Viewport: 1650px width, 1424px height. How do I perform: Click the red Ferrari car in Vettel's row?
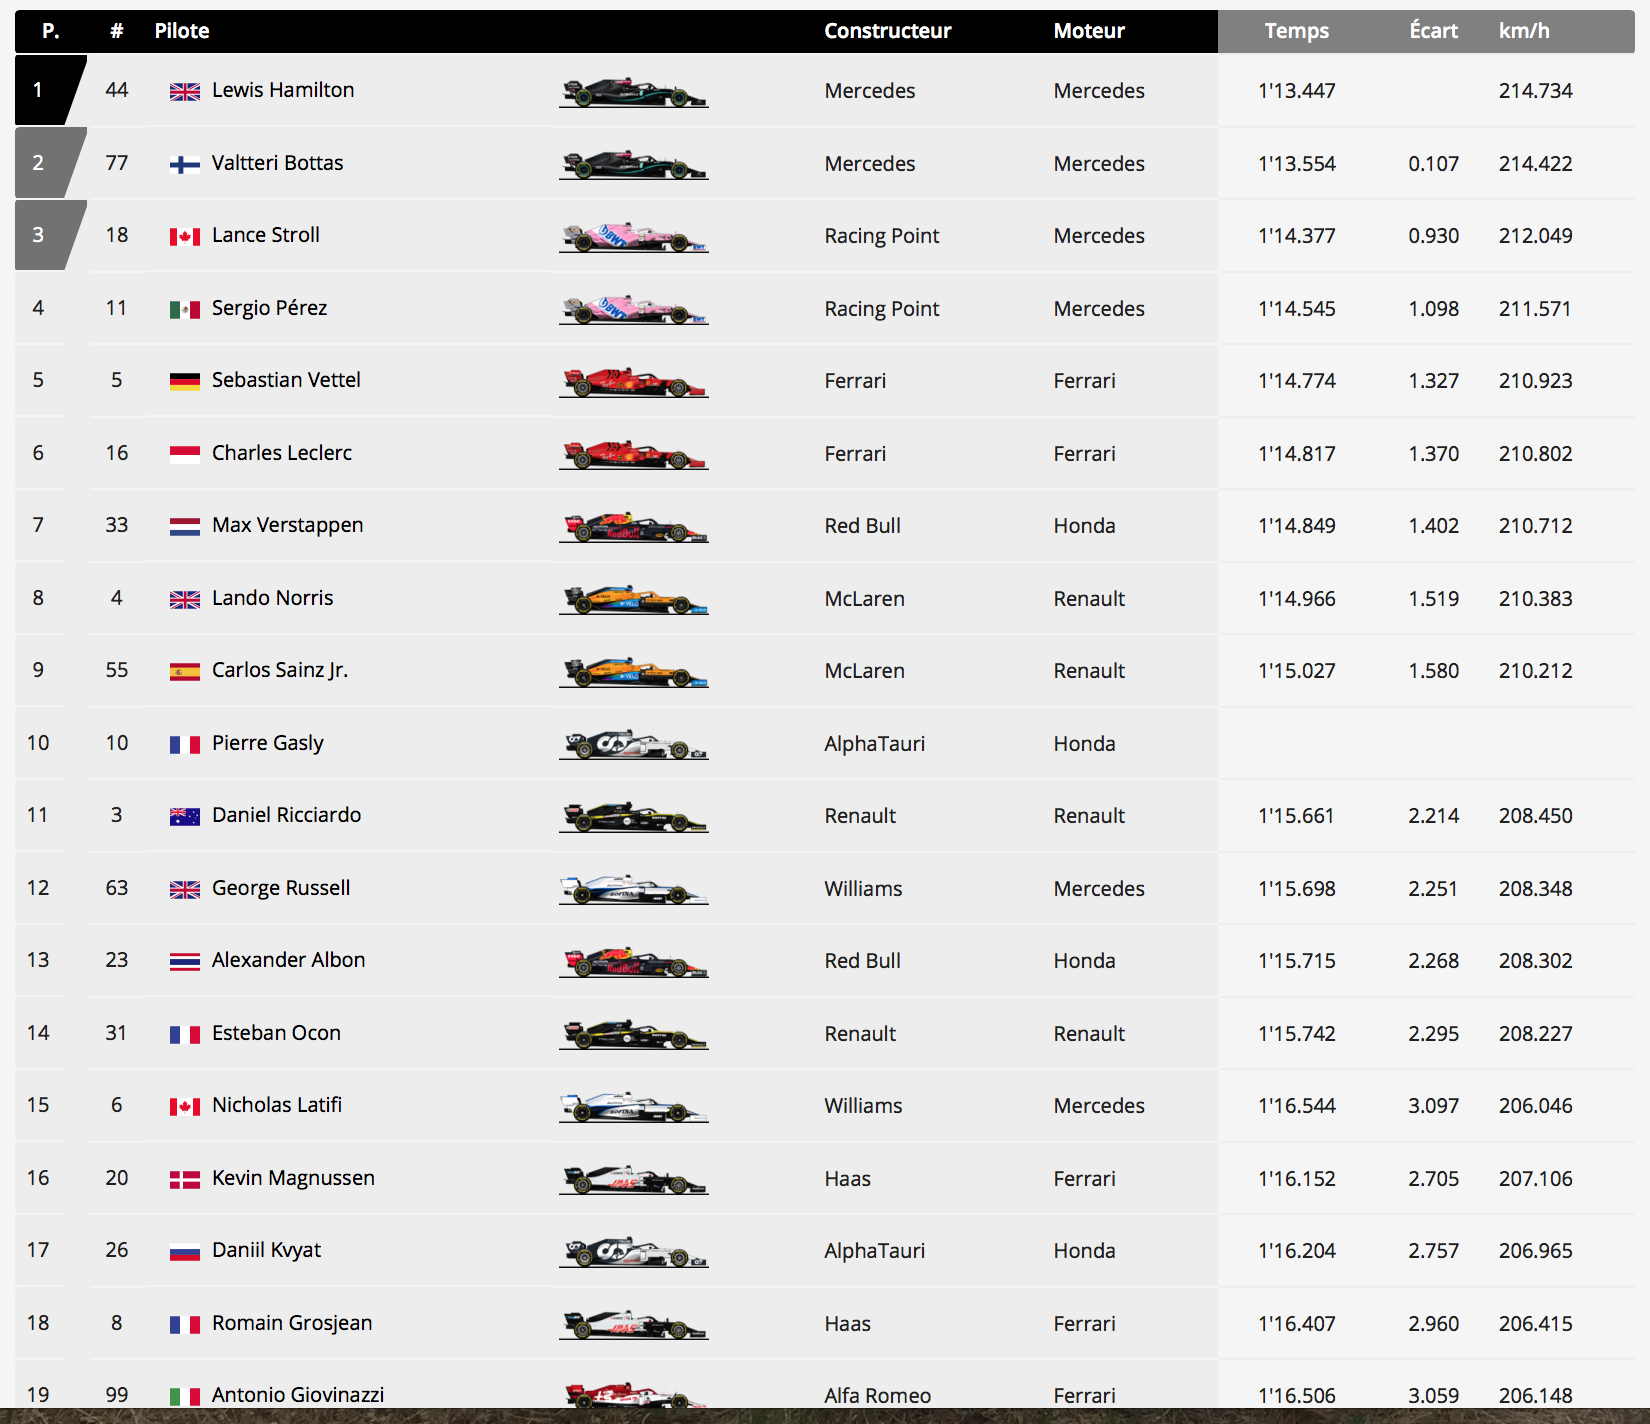[x=634, y=382]
